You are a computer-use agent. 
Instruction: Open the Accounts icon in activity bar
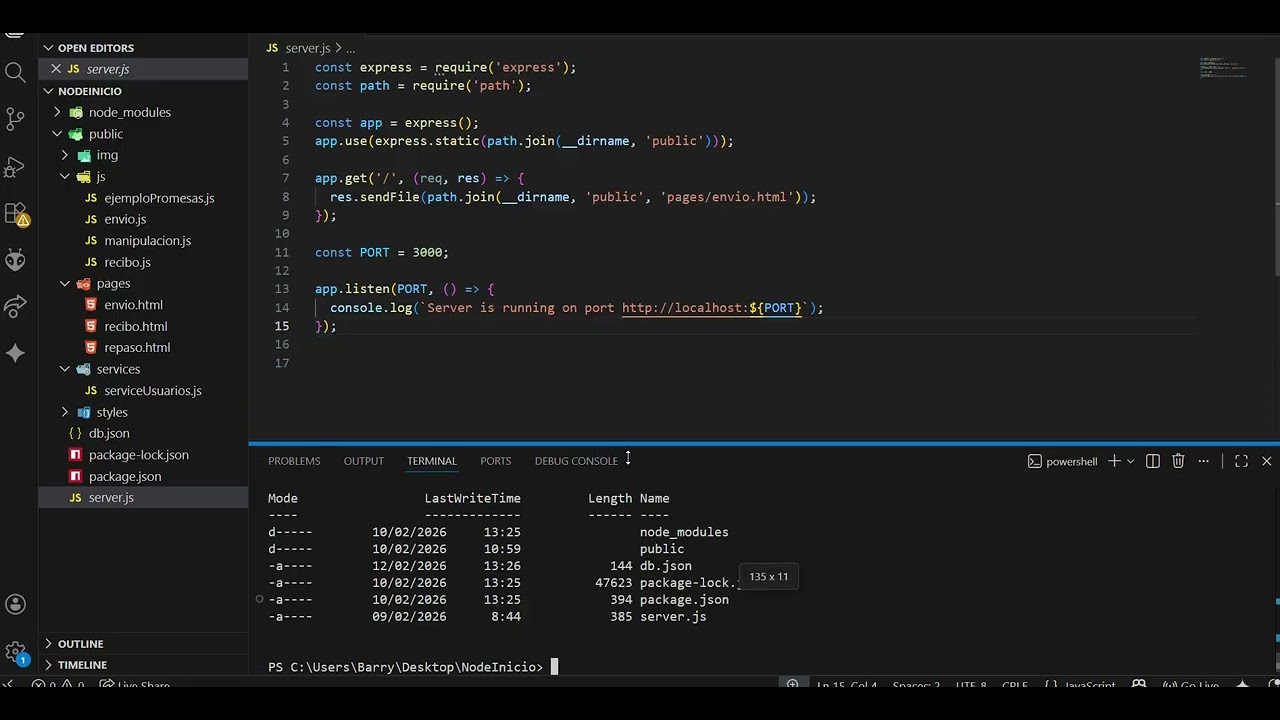point(15,604)
